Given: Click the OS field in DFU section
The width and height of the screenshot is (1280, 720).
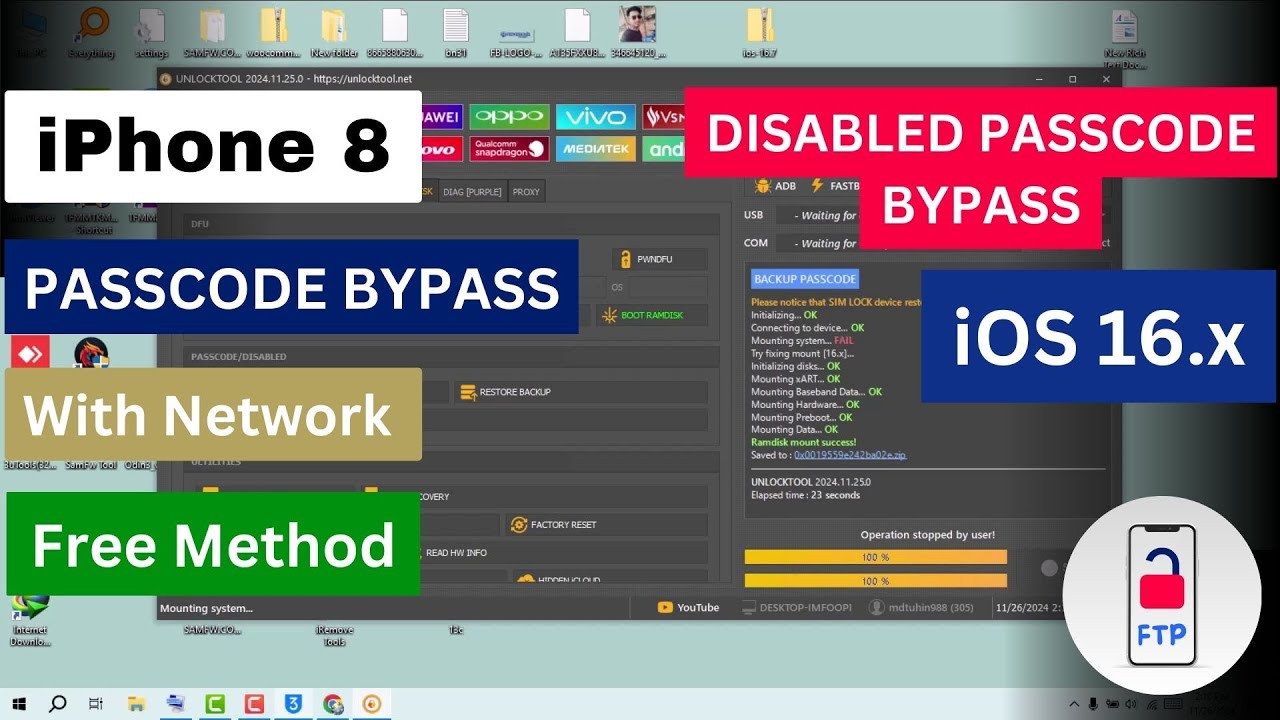Looking at the screenshot, I should tap(668, 287).
